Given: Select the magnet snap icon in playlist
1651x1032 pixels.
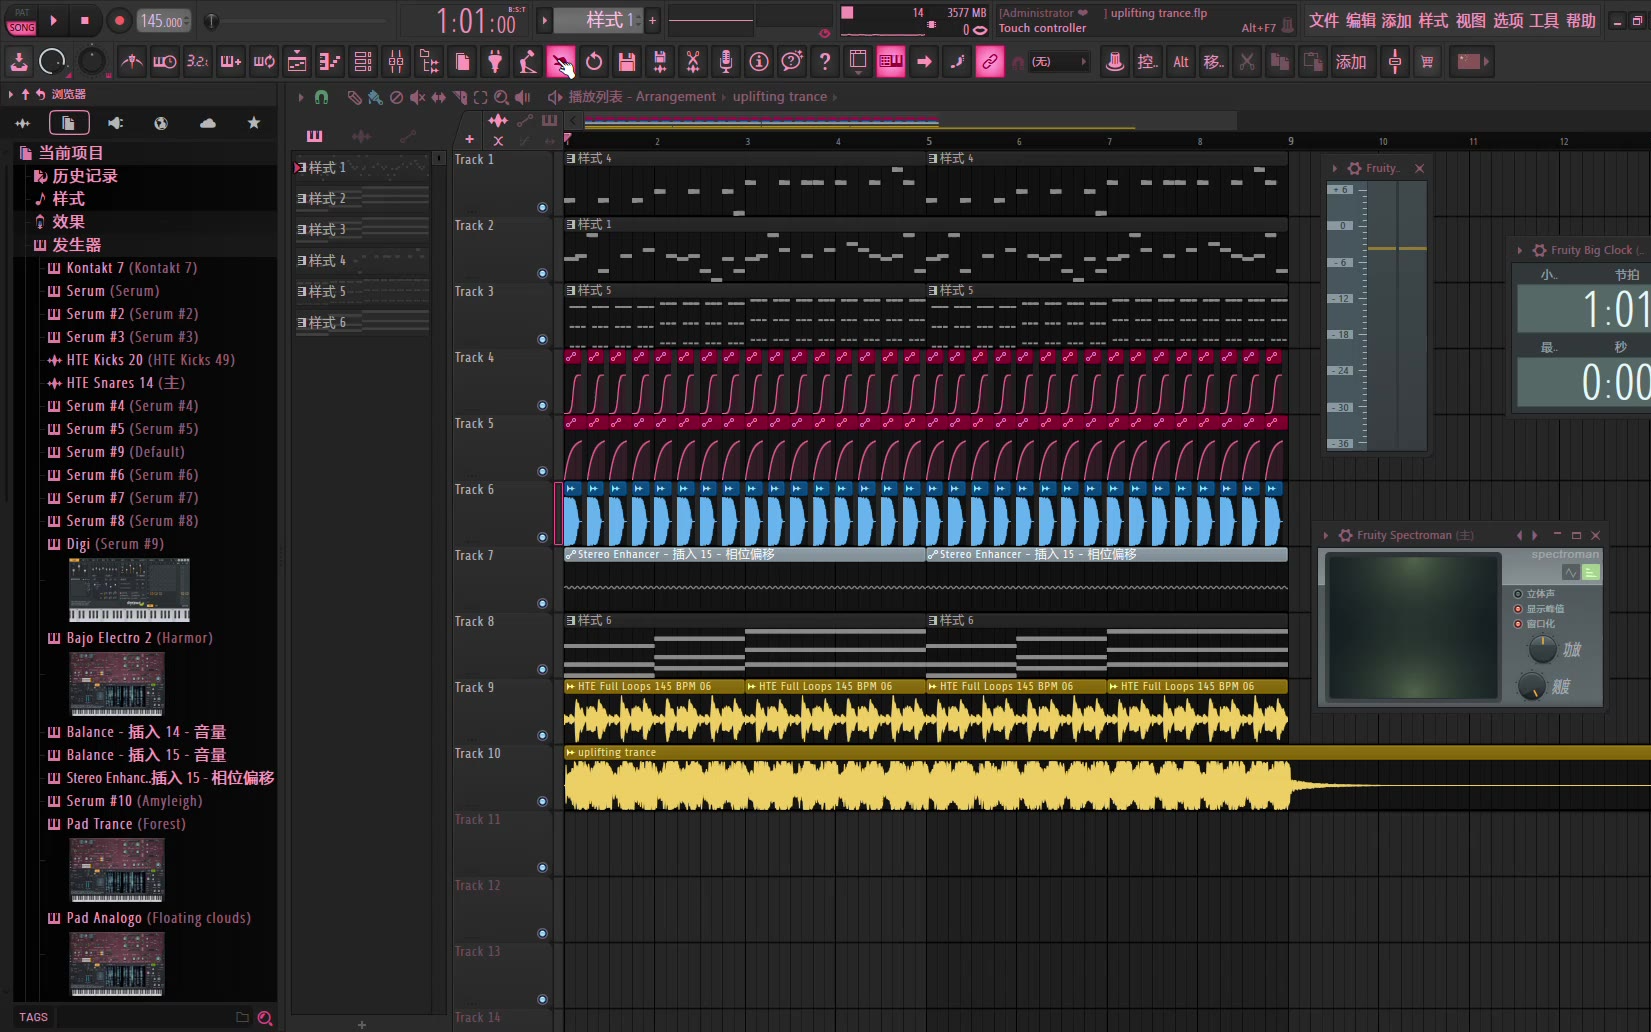Looking at the screenshot, I should coord(321,97).
